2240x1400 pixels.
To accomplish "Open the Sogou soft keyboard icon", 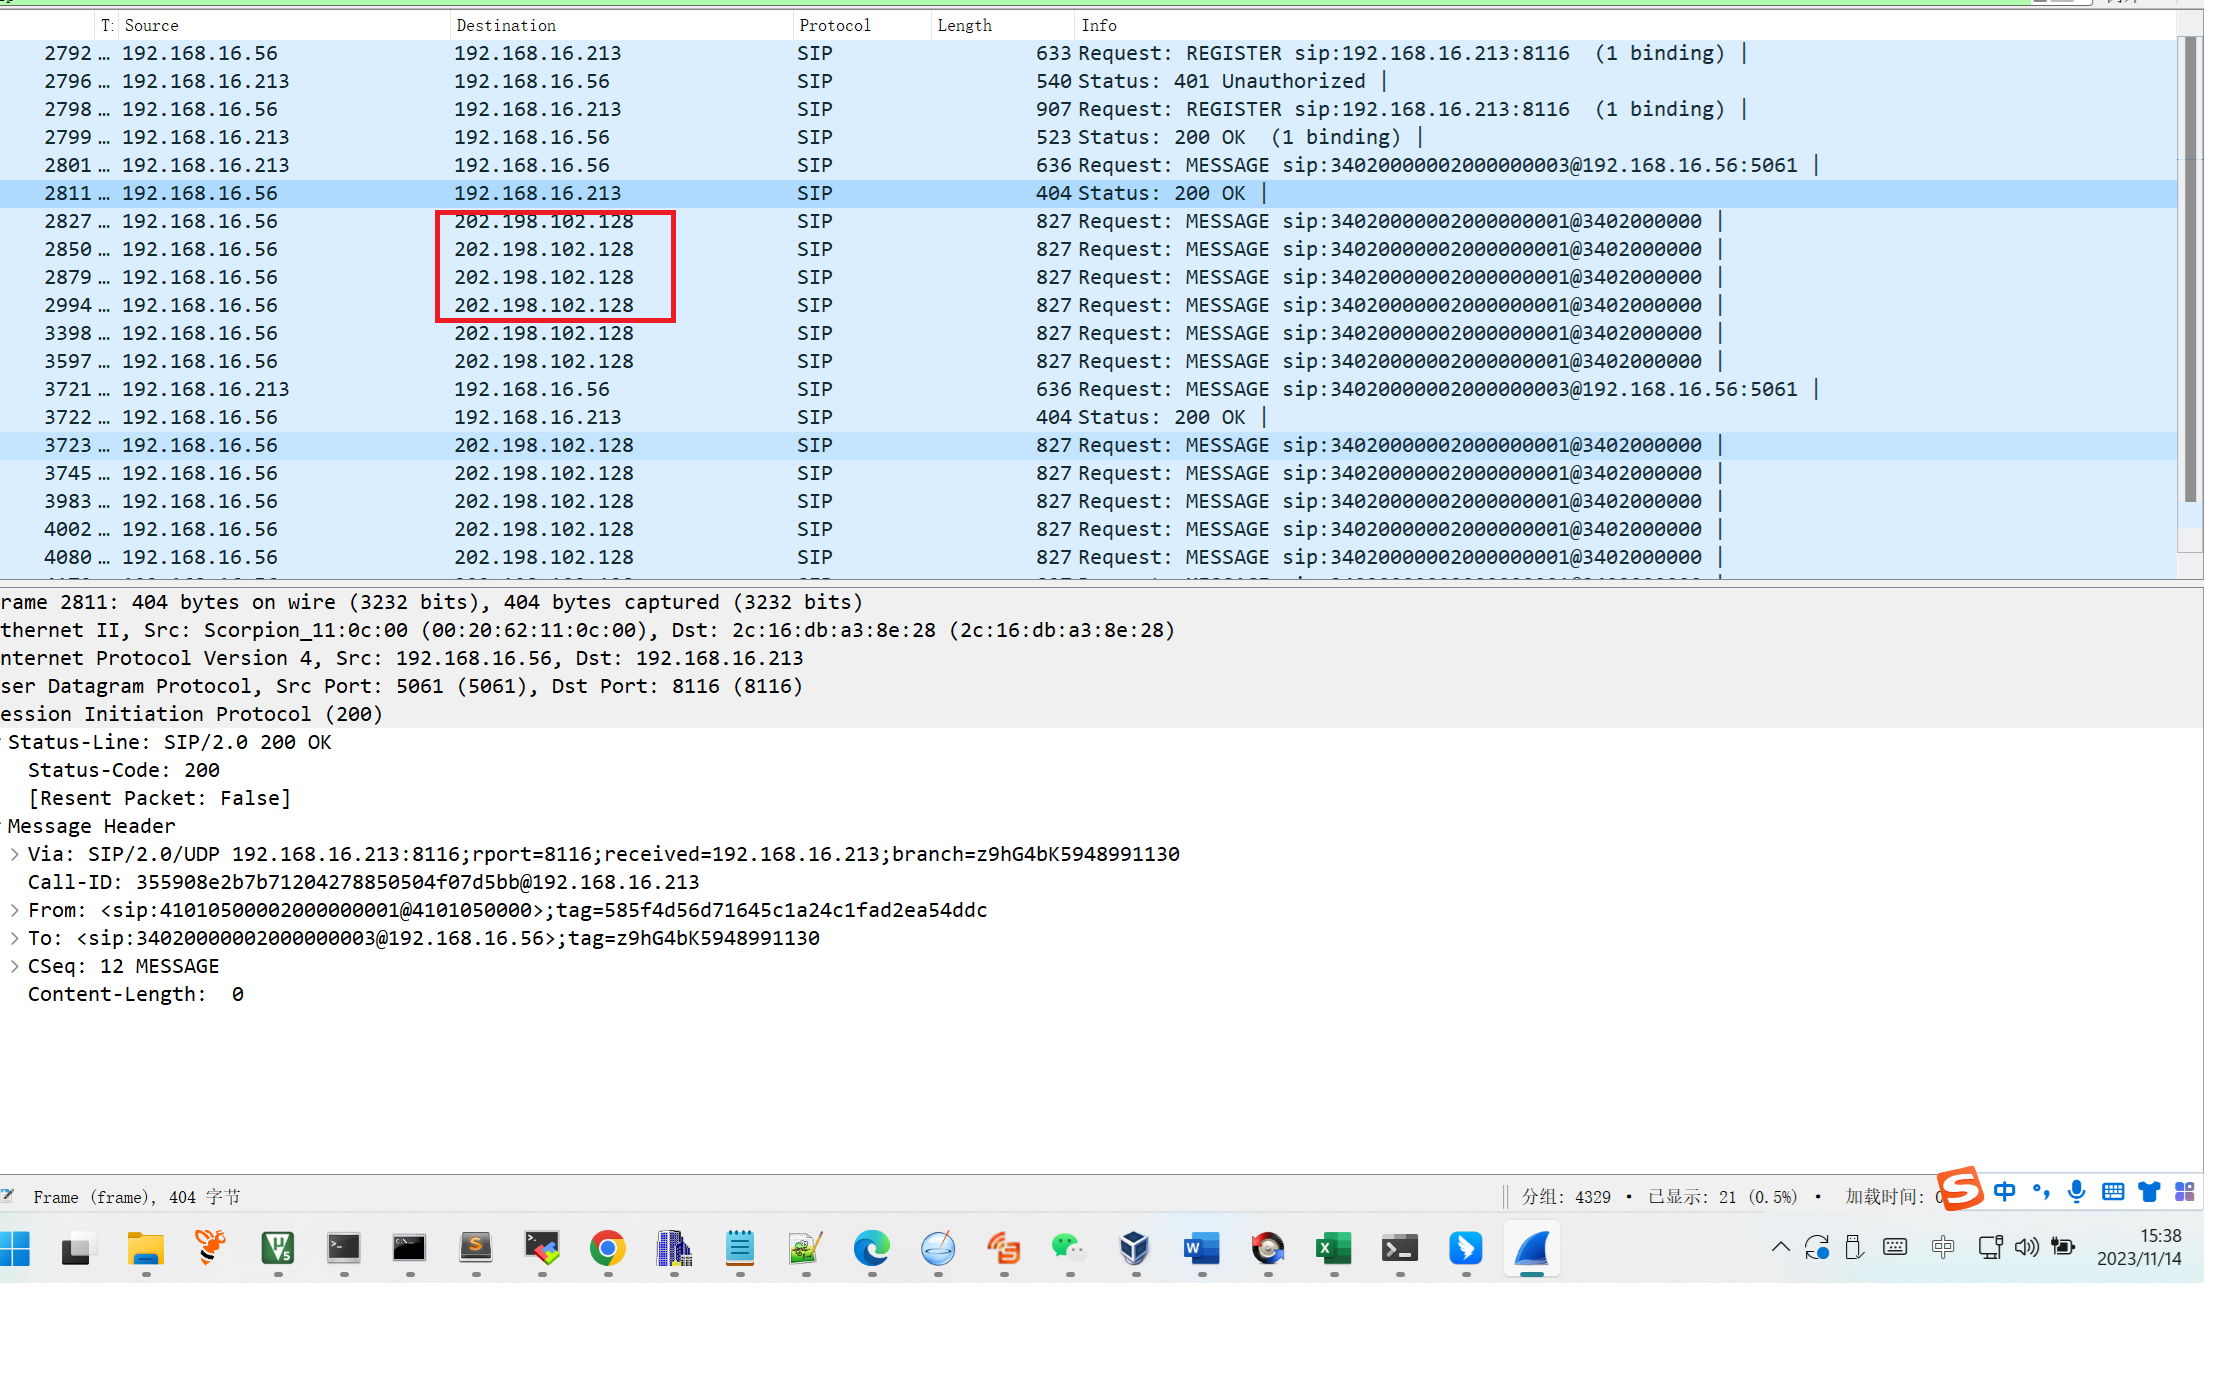I will [x=2113, y=1191].
